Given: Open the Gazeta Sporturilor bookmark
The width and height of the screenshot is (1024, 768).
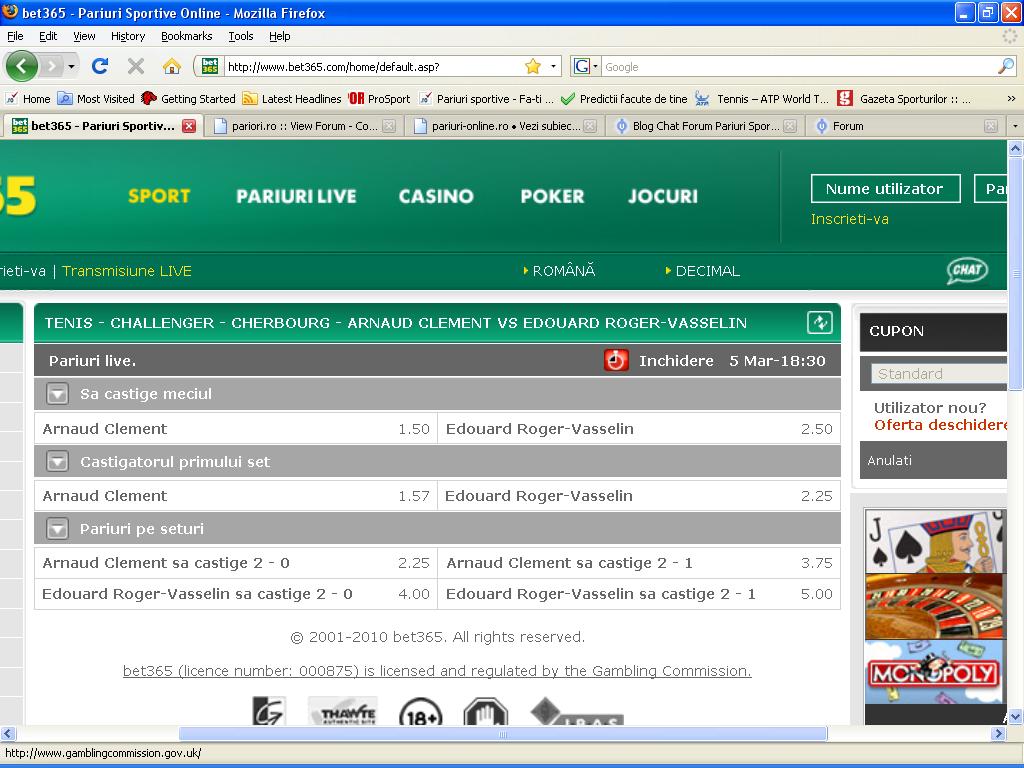Looking at the screenshot, I should (904, 99).
